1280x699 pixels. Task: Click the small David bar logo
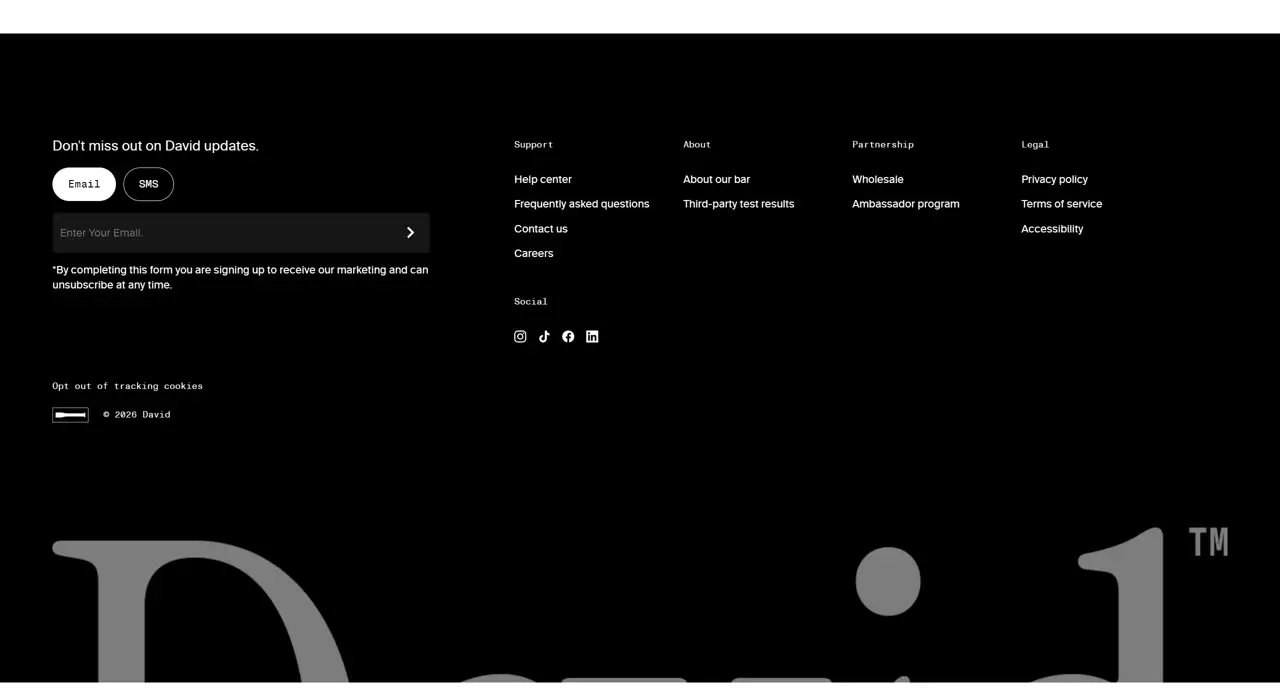70,415
